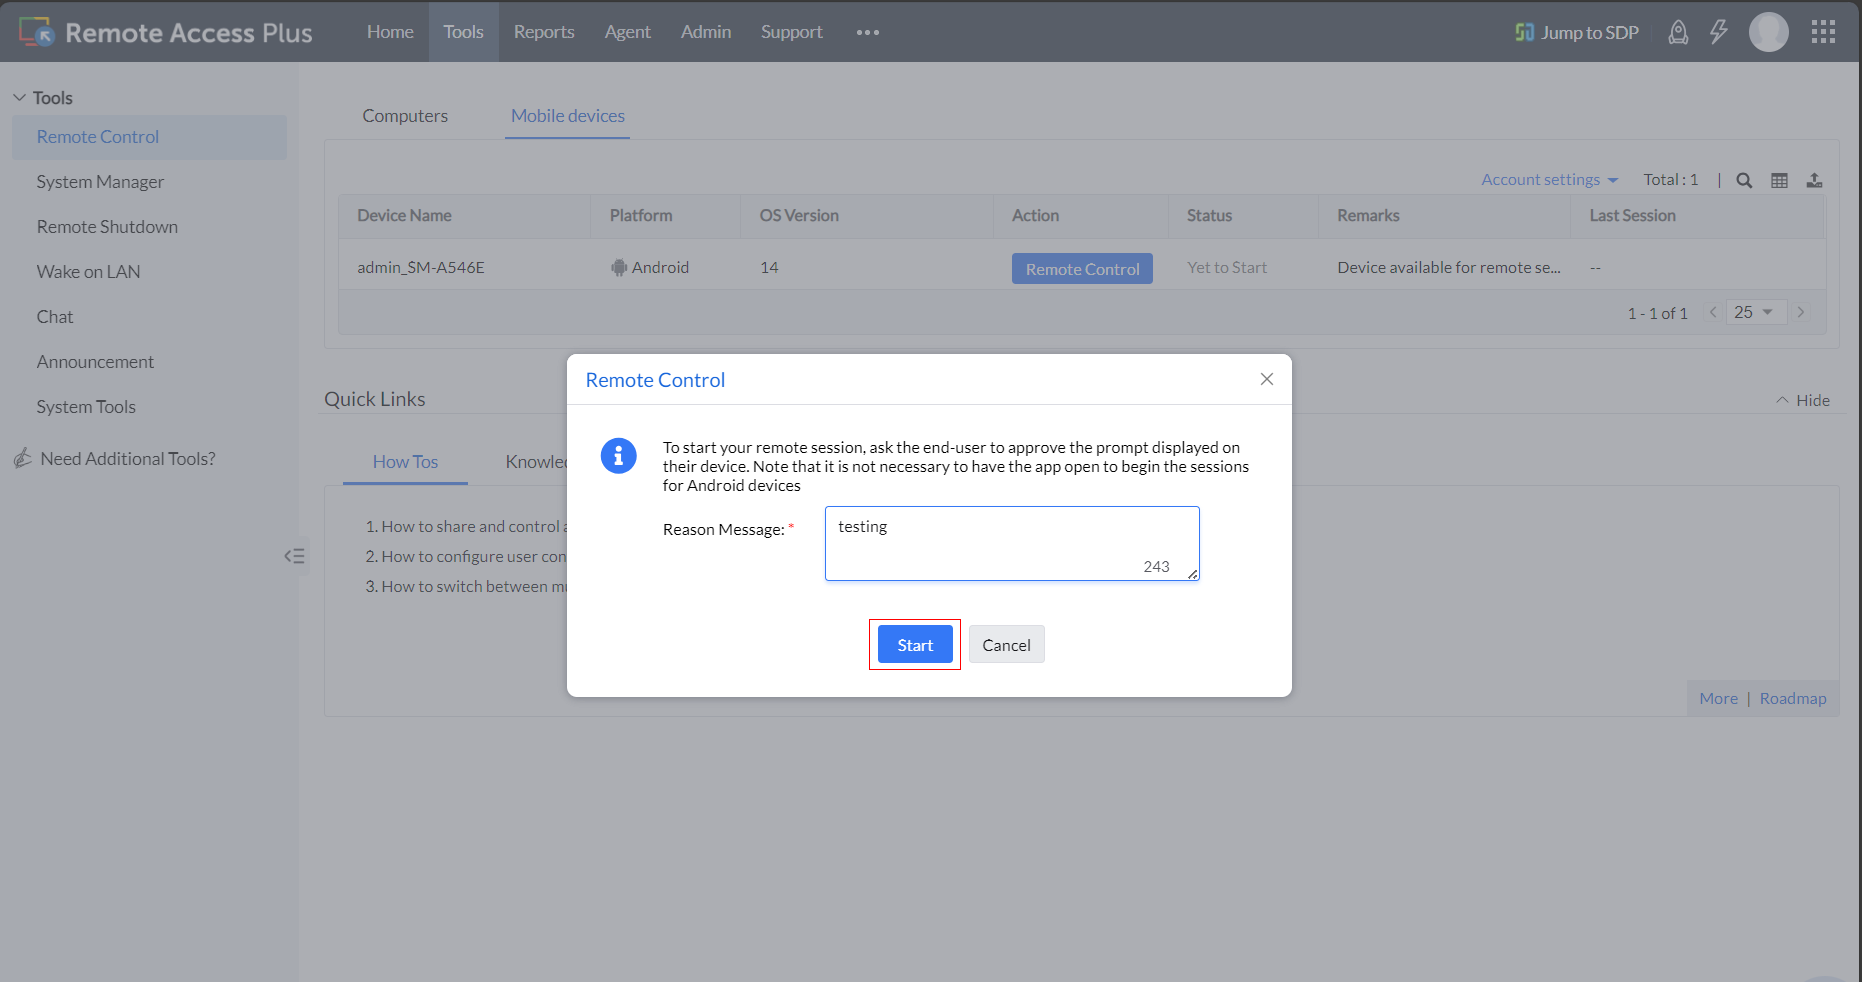Open Remote Shutdown in the sidebar
Image resolution: width=1862 pixels, height=982 pixels.
click(x=107, y=227)
